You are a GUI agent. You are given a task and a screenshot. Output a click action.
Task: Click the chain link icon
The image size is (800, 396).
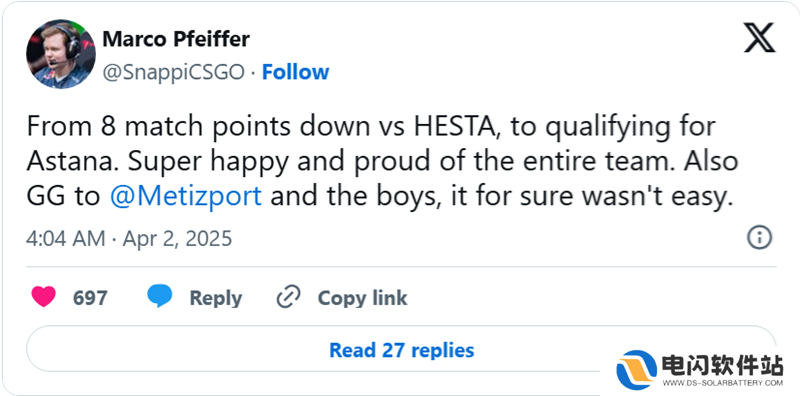[x=288, y=297]
